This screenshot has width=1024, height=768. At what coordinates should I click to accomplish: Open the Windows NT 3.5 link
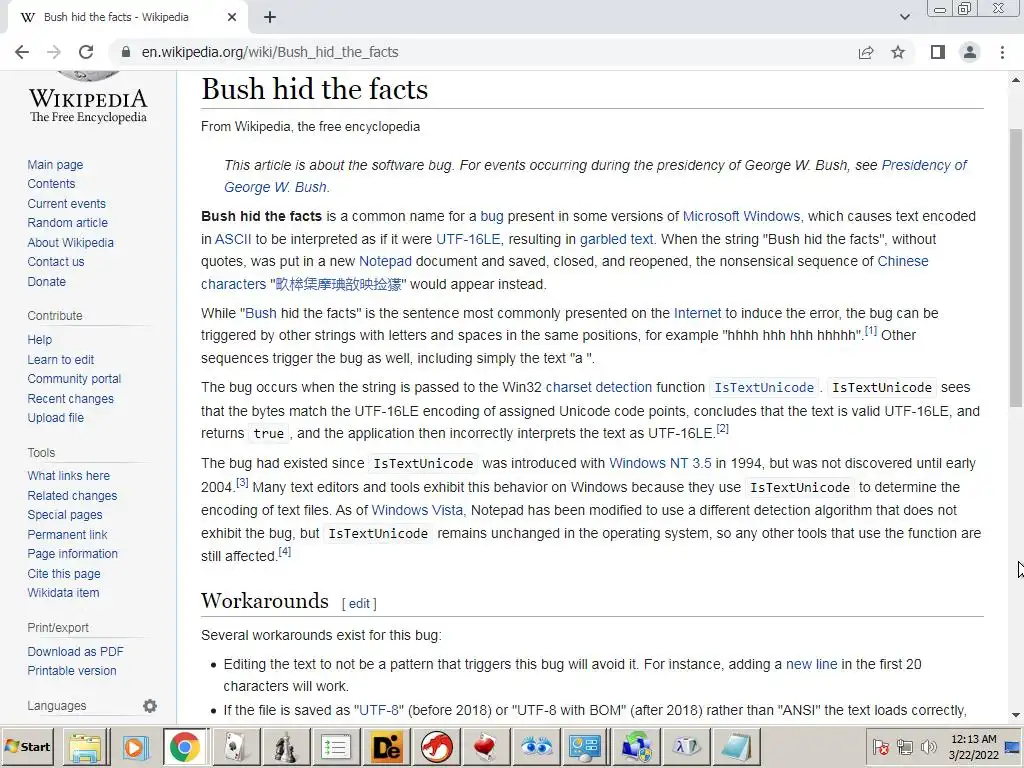[x=660, y=463]
